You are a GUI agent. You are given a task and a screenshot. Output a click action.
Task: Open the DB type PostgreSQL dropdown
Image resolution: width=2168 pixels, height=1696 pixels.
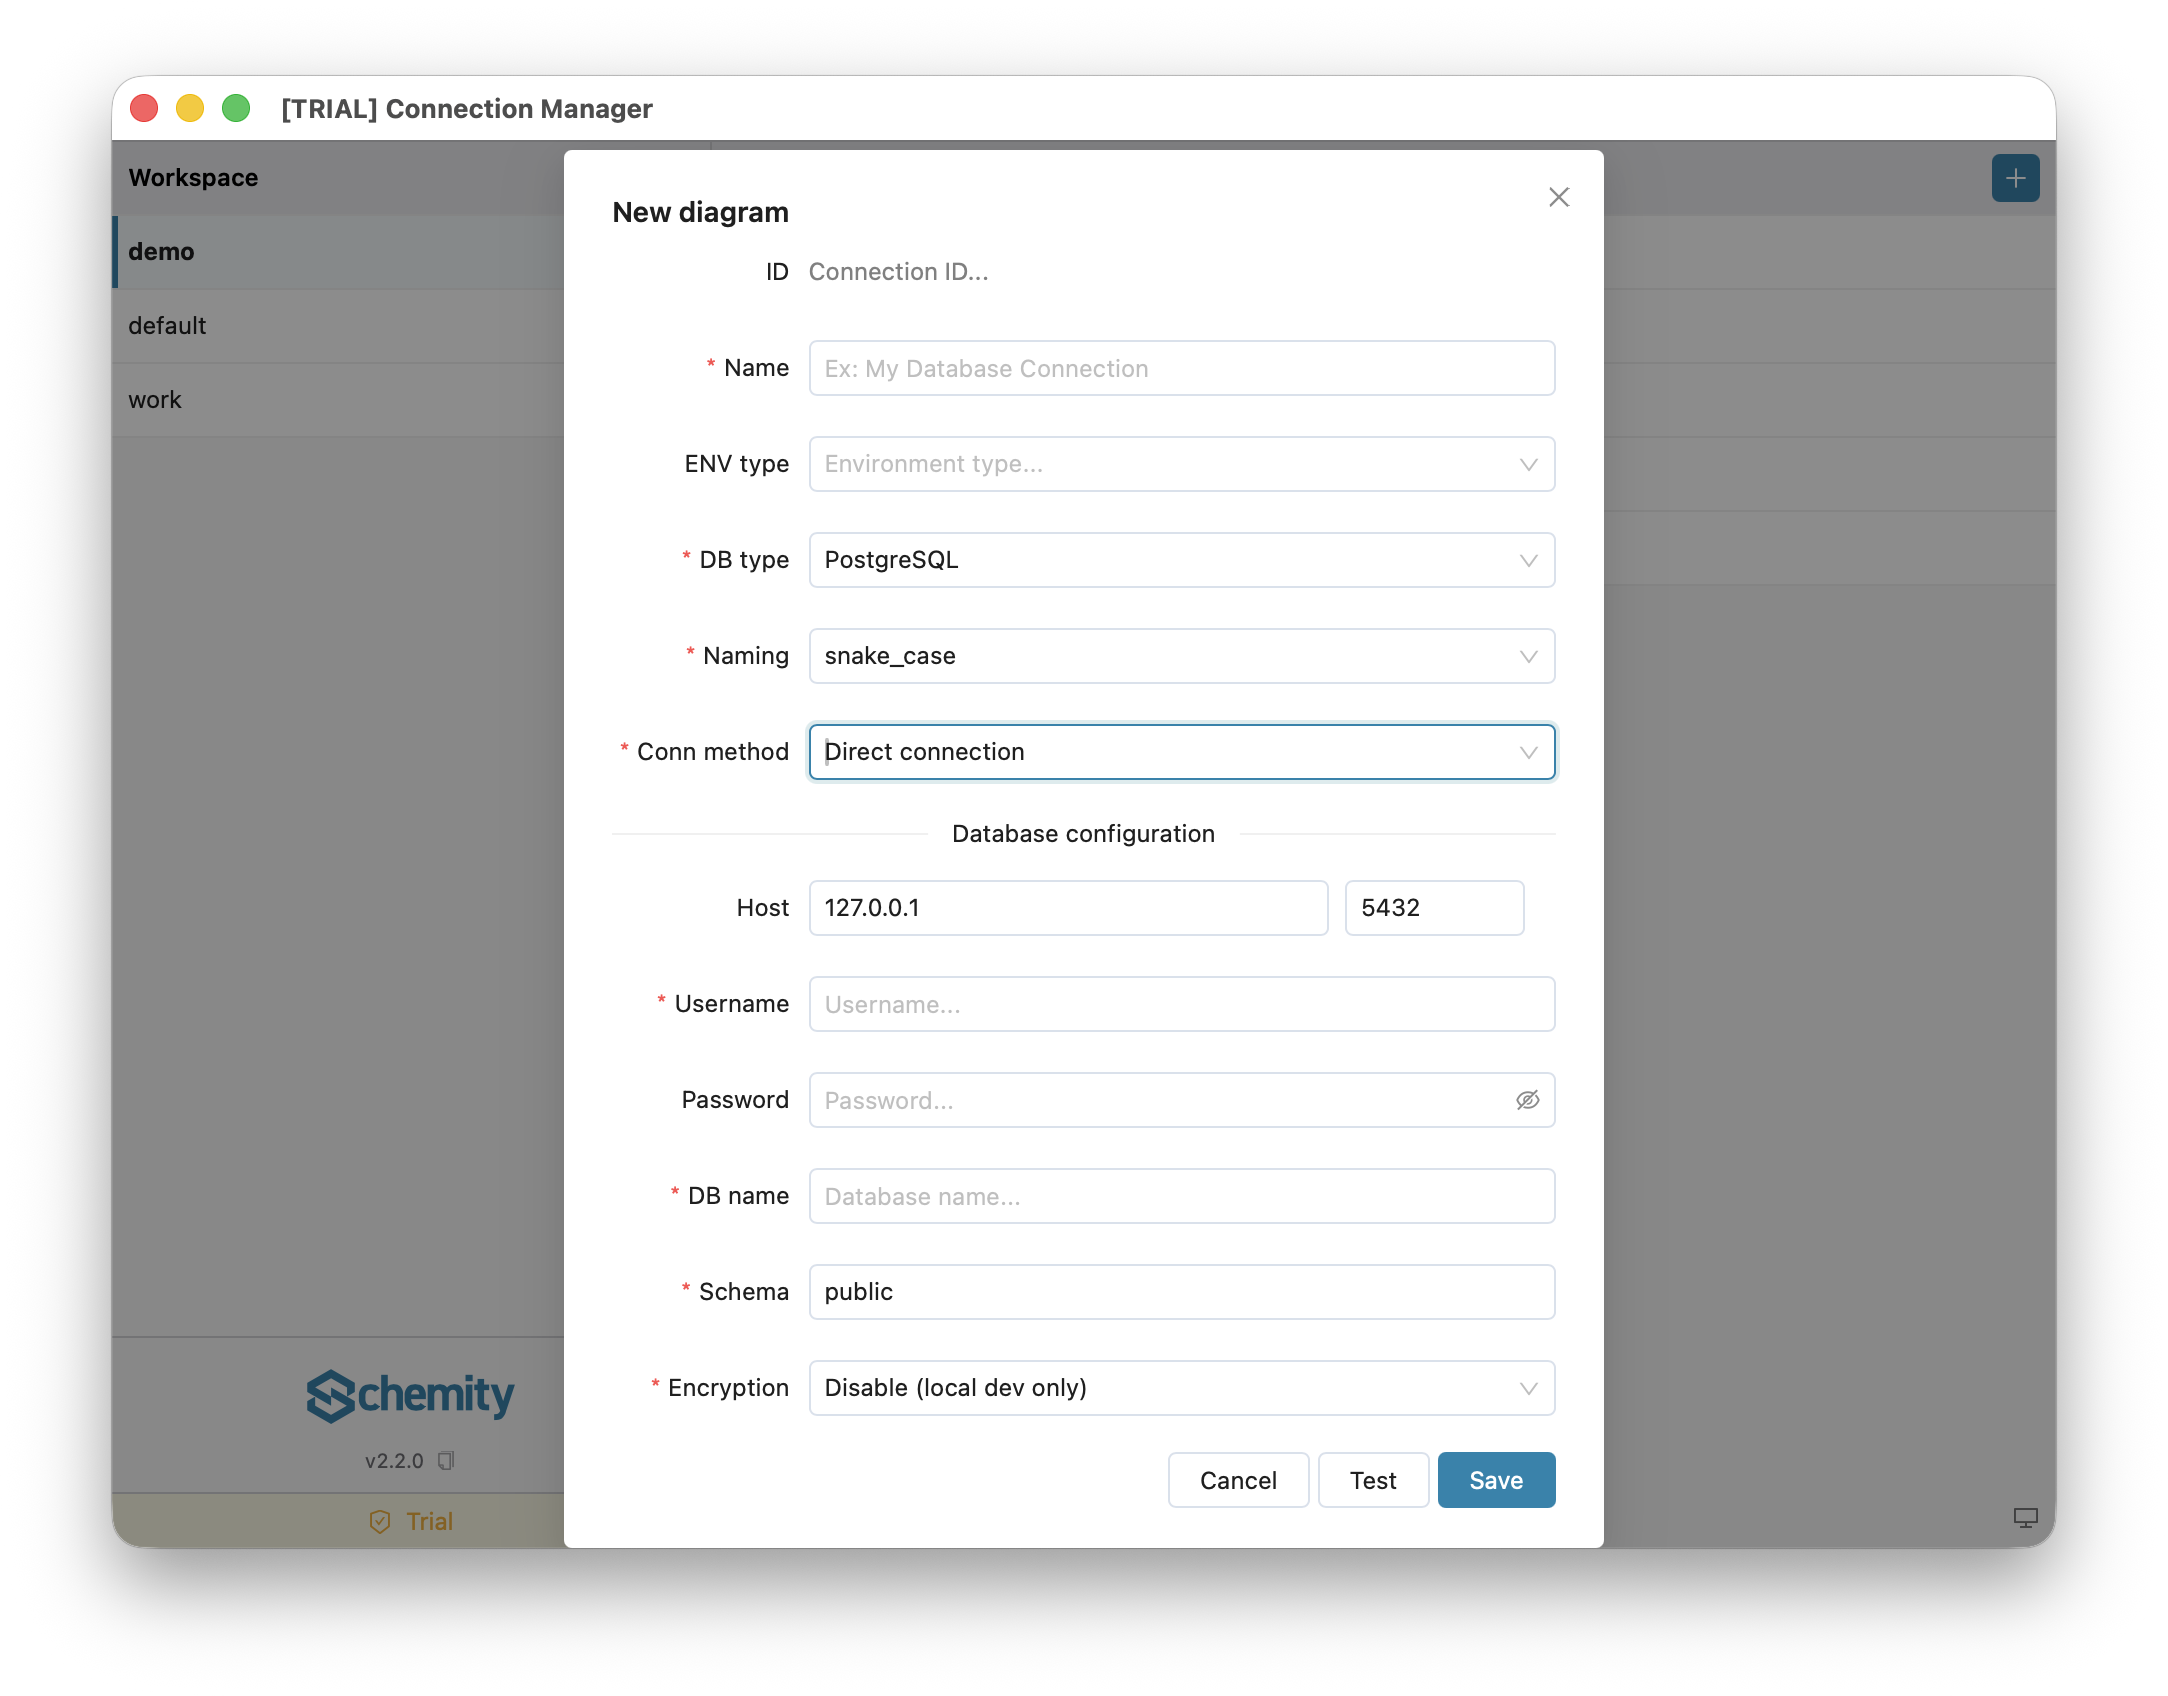(x=1181, y=560)
